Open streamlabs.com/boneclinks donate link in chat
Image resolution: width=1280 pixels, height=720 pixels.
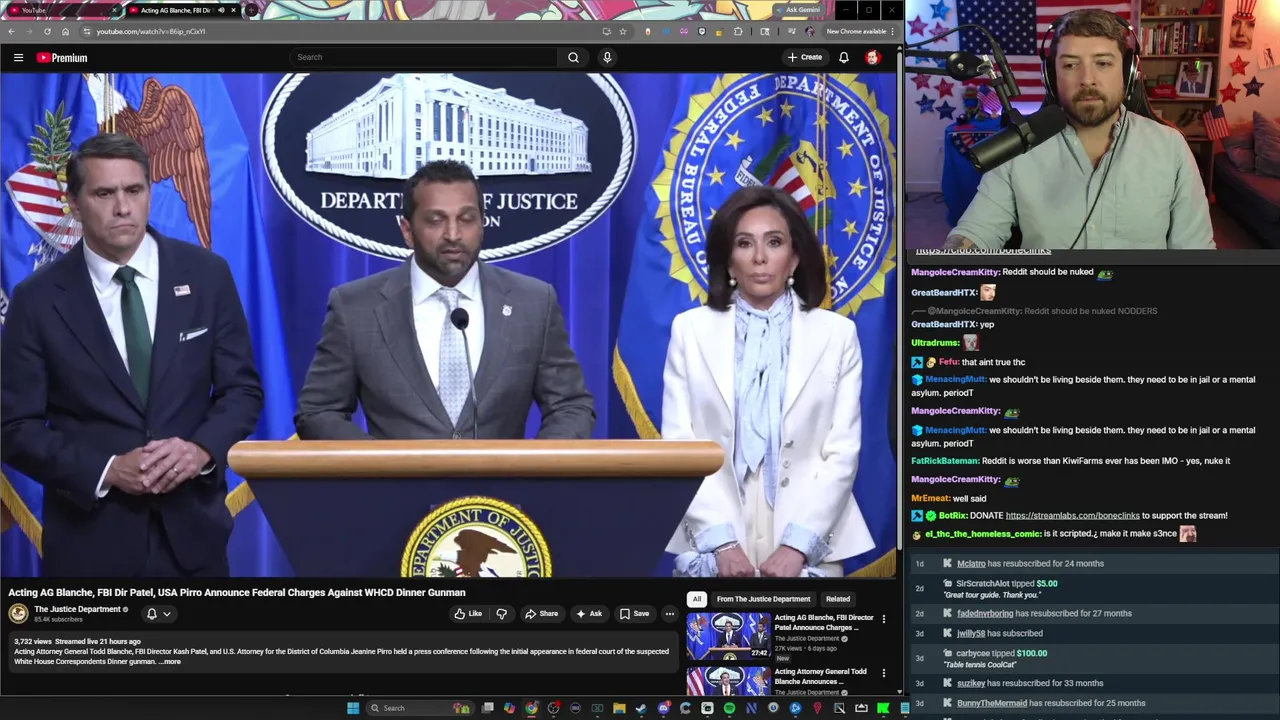(x=1072, y=516)
